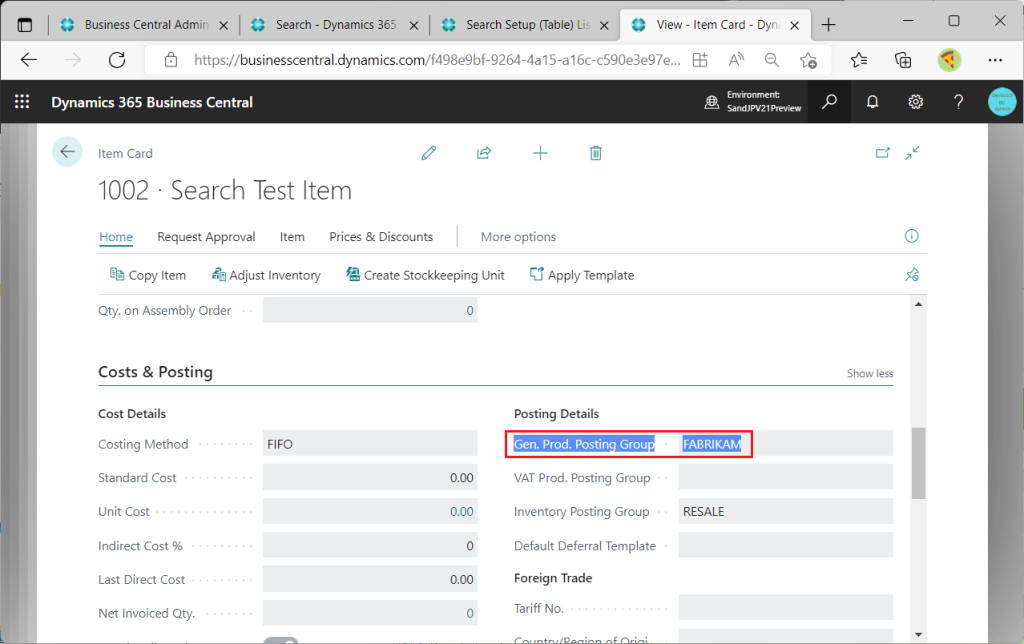This screenshot has height=644, width=1024.
Task: Switch to Business Central Admin browser tab
Action: [x=144, y=25]
